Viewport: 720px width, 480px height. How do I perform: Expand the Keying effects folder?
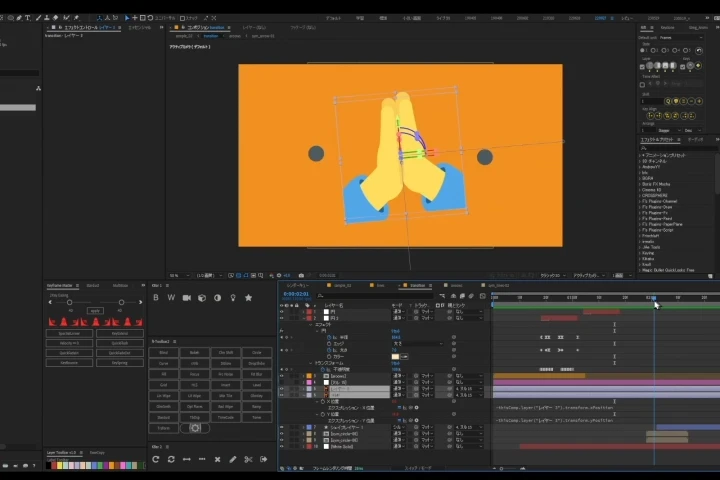click(640, 253)
